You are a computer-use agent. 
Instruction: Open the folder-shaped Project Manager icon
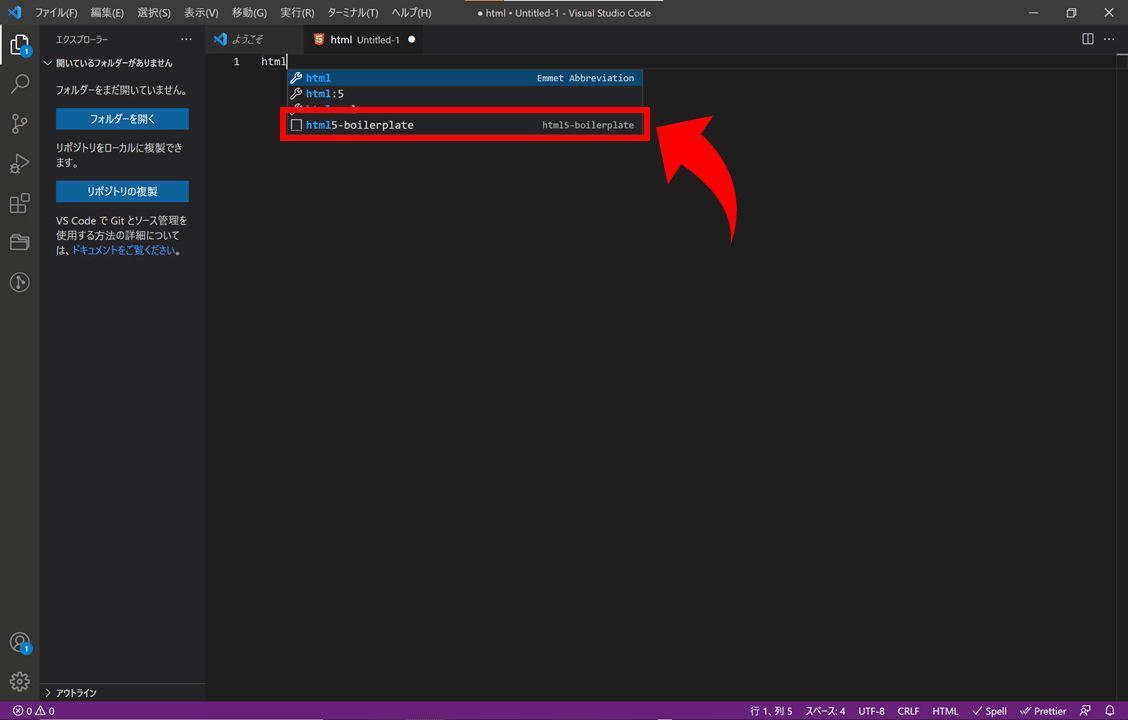(x=19, y=242)
